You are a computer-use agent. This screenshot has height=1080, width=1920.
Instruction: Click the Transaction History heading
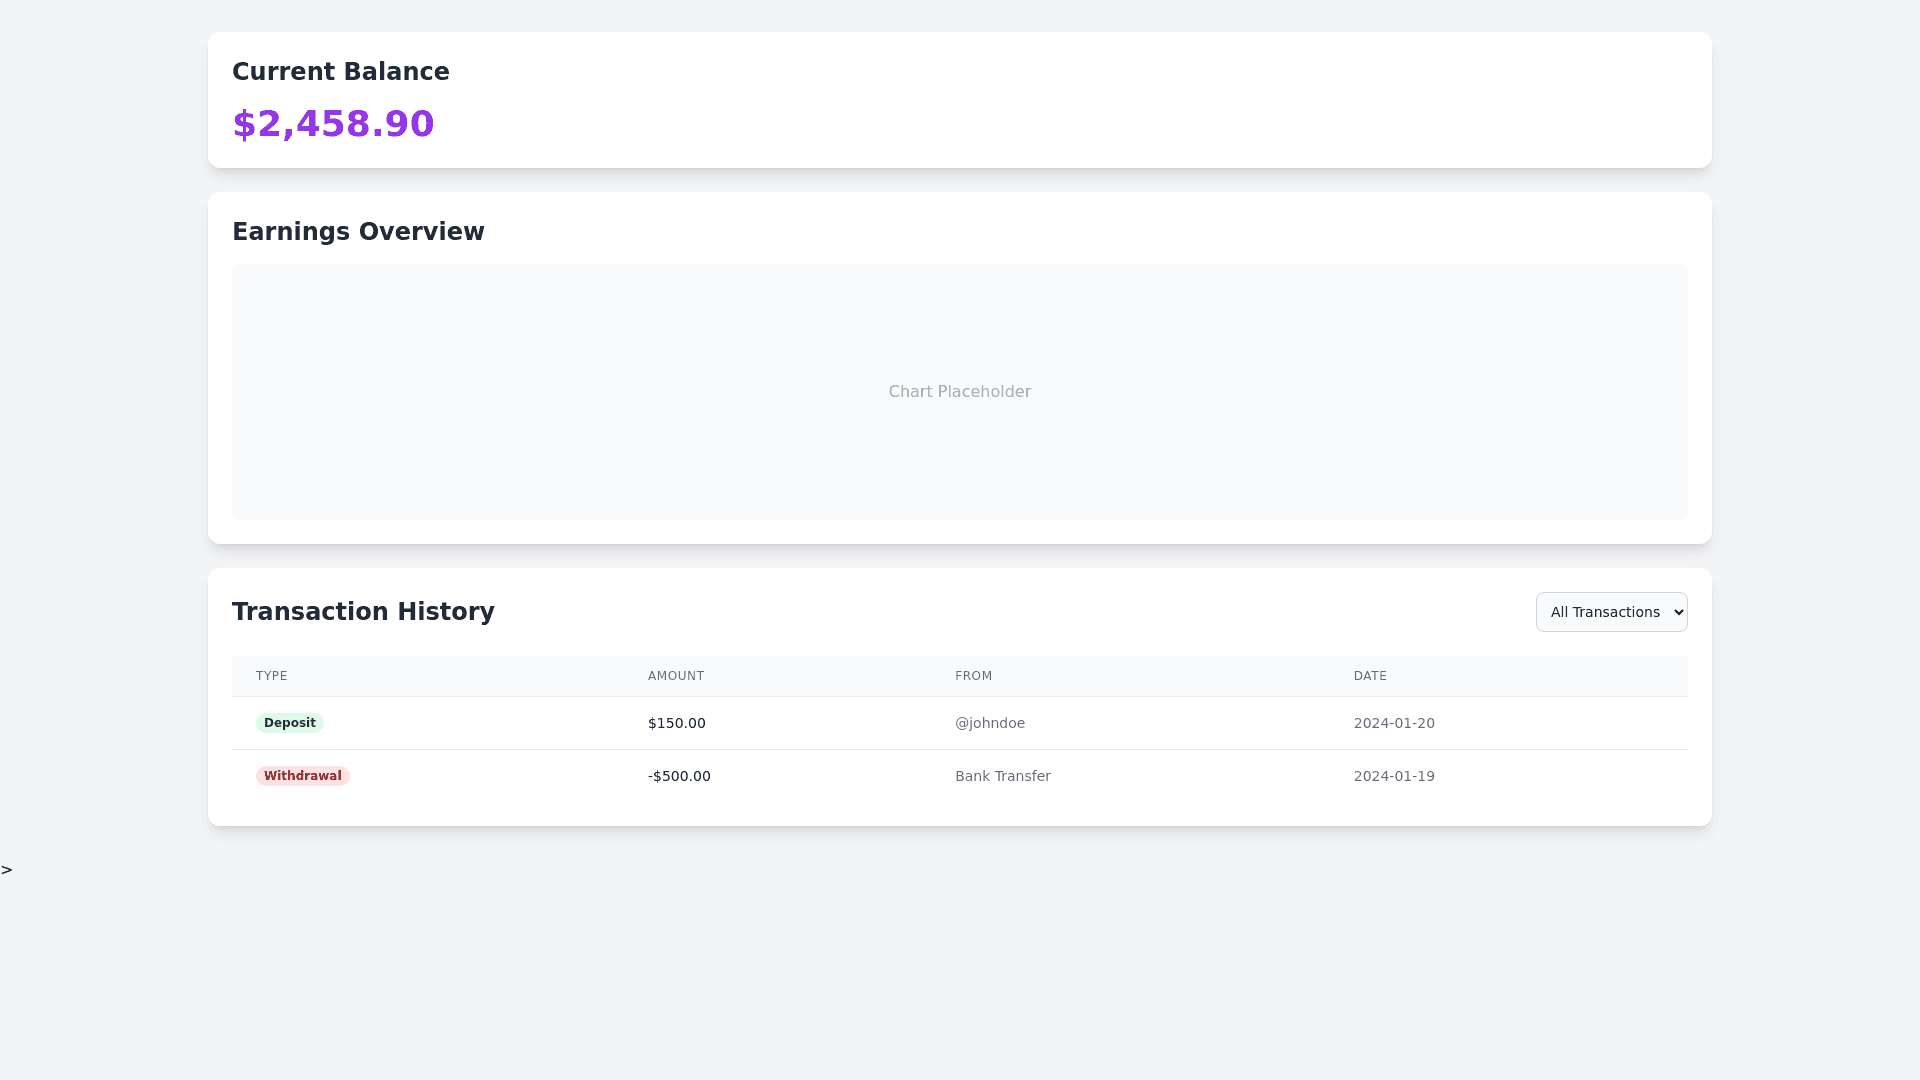(363, 612)
